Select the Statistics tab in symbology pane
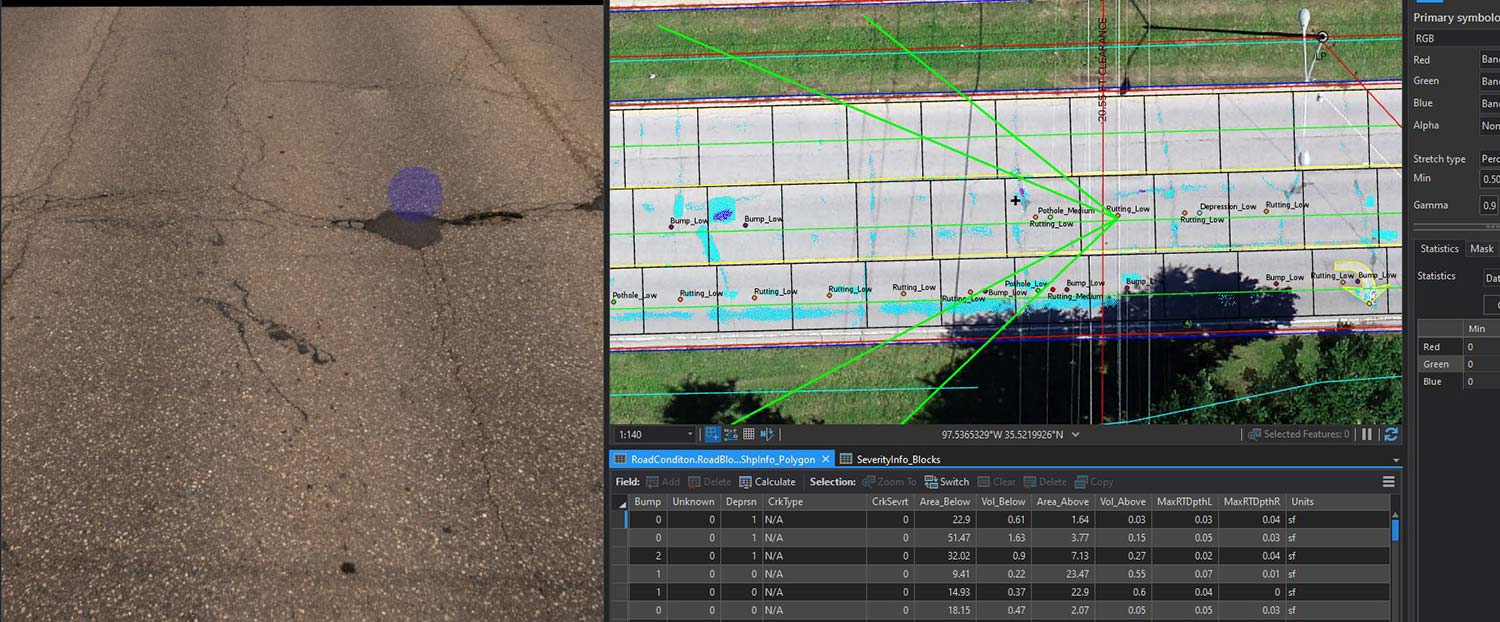This screenshot has height=622, width=1500. (x=1439, y=249)
